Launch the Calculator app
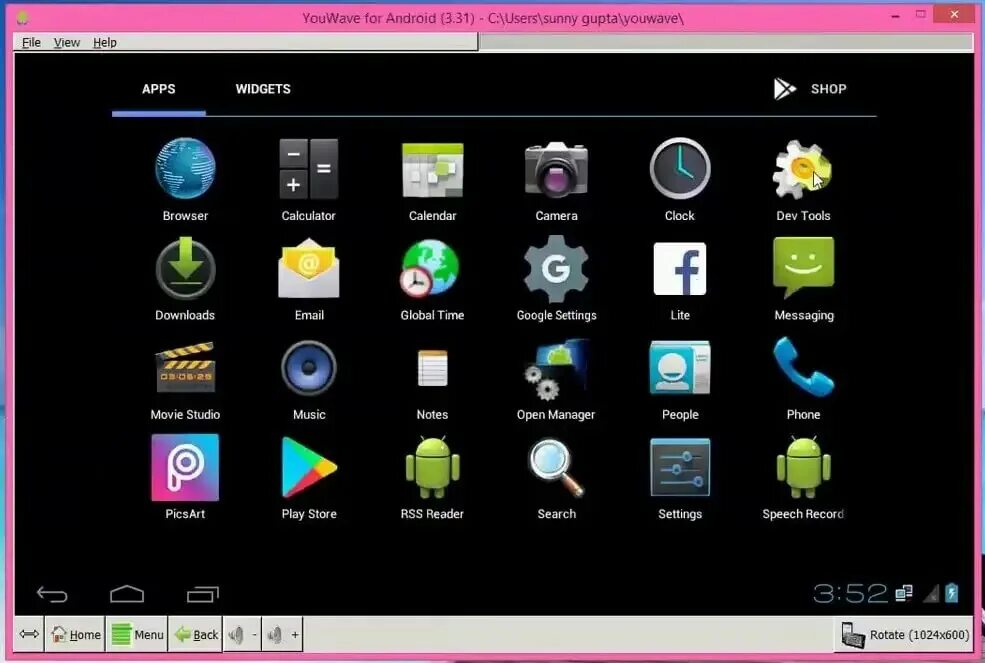The image size is (985, 663). pos(308,170)
